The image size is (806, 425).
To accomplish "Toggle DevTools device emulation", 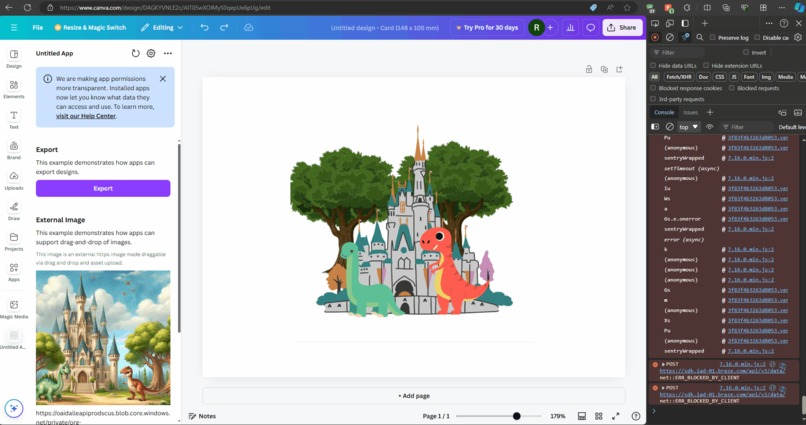I will [x=670, y=23].
